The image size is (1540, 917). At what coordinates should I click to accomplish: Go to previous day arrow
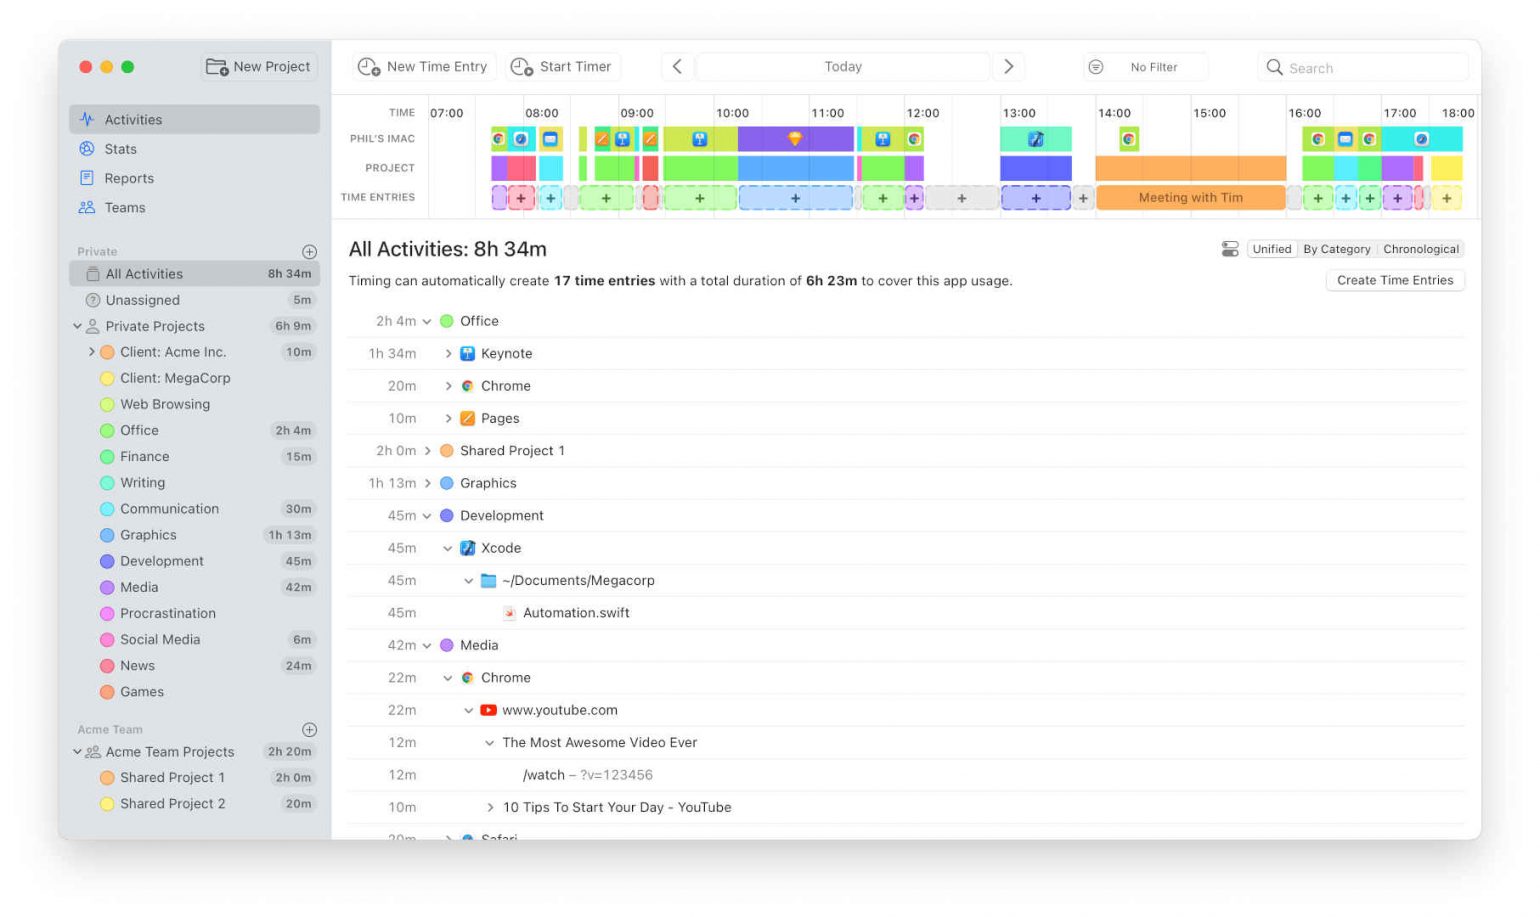coord(677,67)
